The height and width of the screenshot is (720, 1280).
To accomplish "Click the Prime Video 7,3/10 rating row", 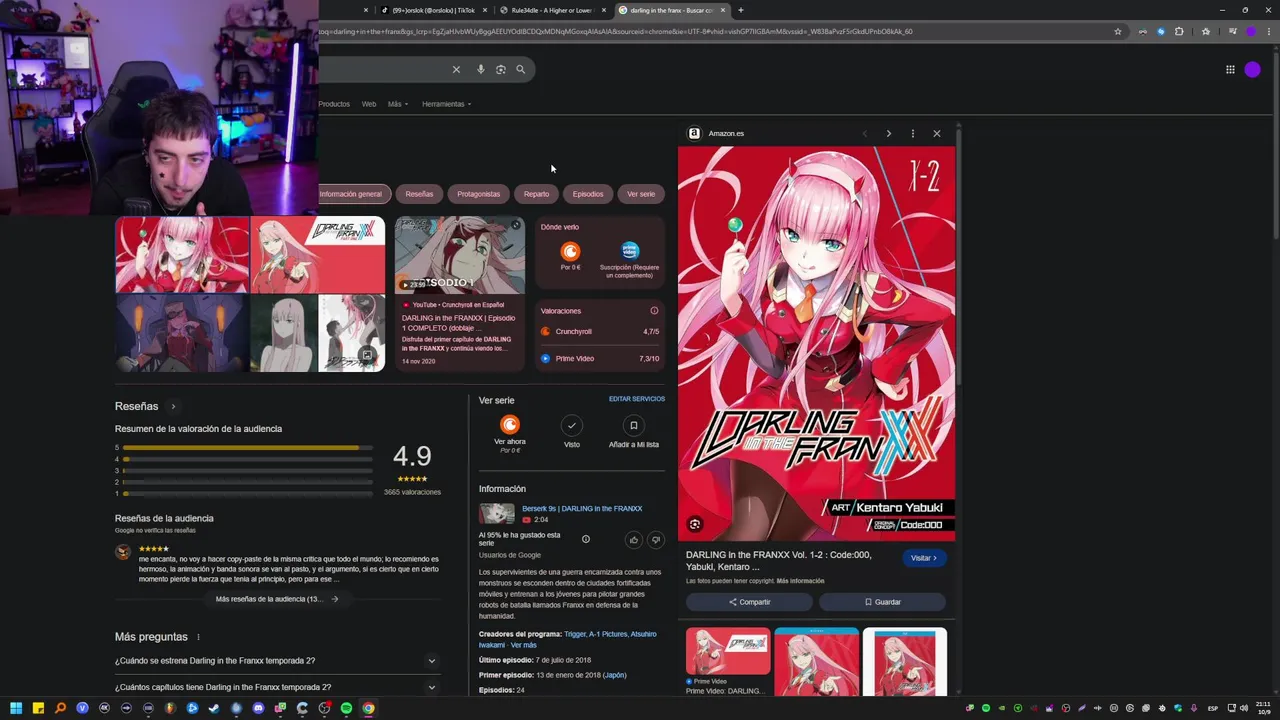I will pos(600,358).
